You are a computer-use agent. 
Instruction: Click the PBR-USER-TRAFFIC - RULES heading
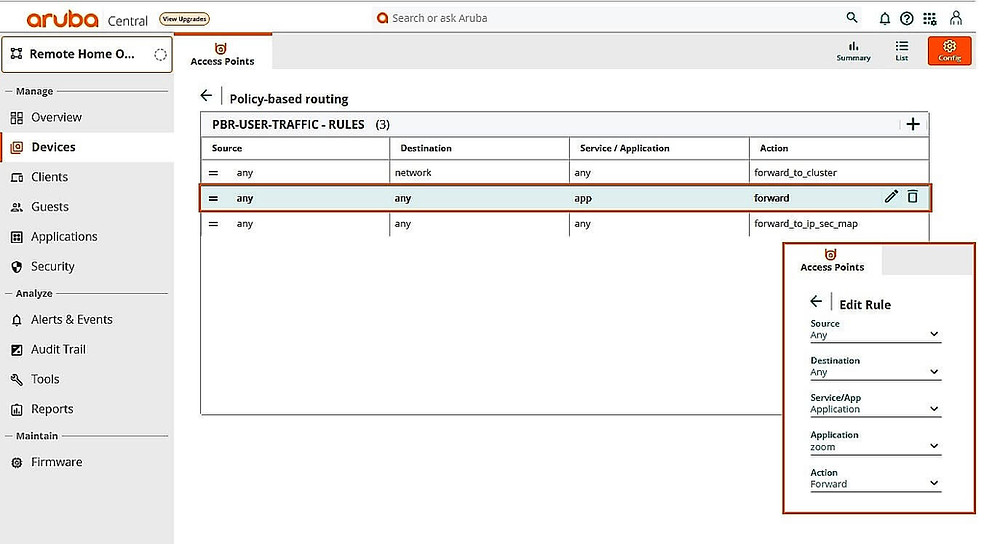(x=288, y=124)
